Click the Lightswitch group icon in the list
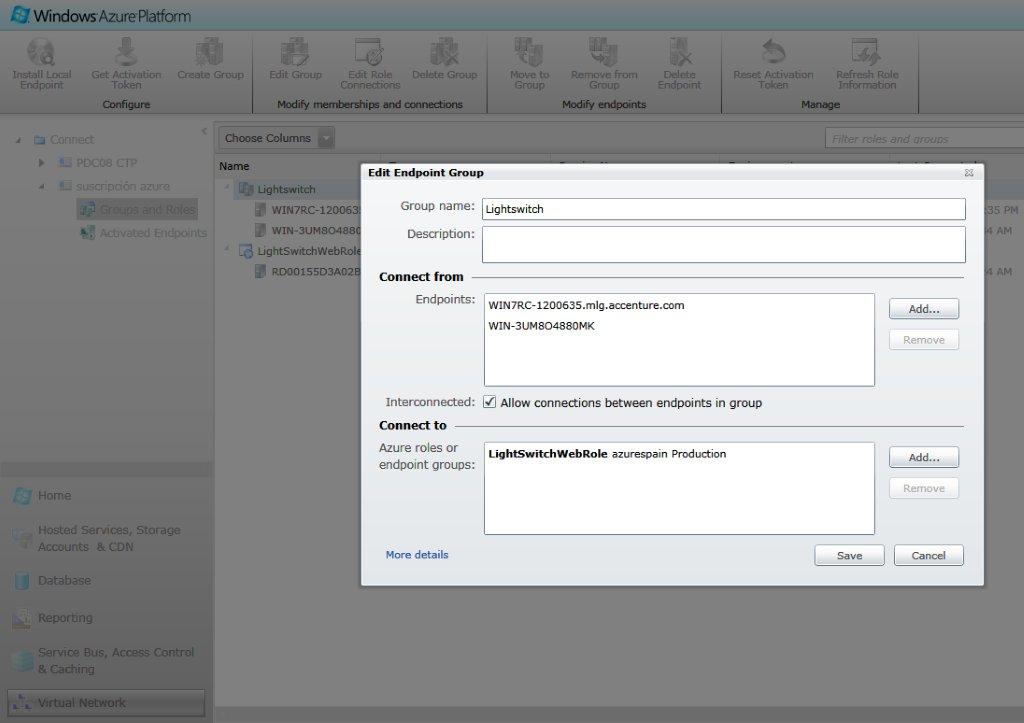 [246, 189]
